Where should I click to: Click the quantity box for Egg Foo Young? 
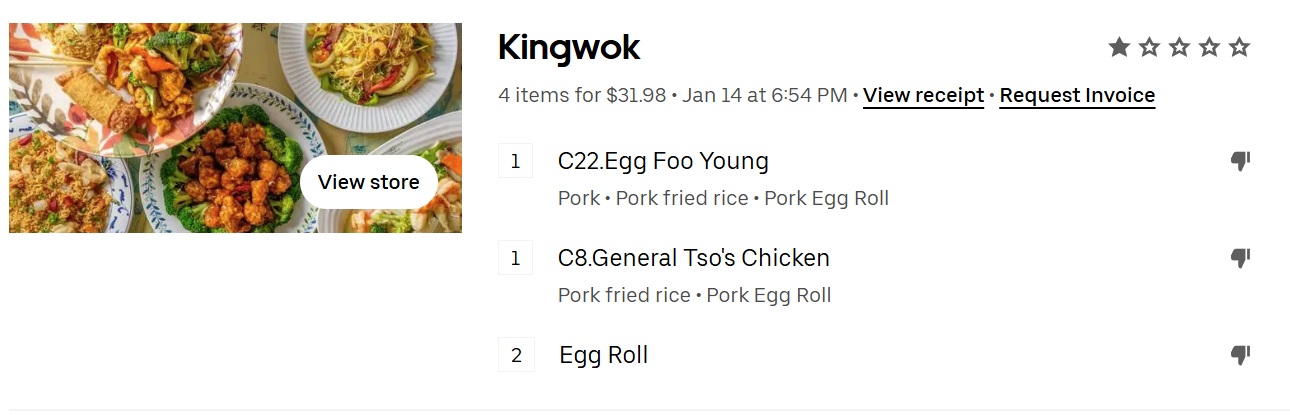pos(516,161)
